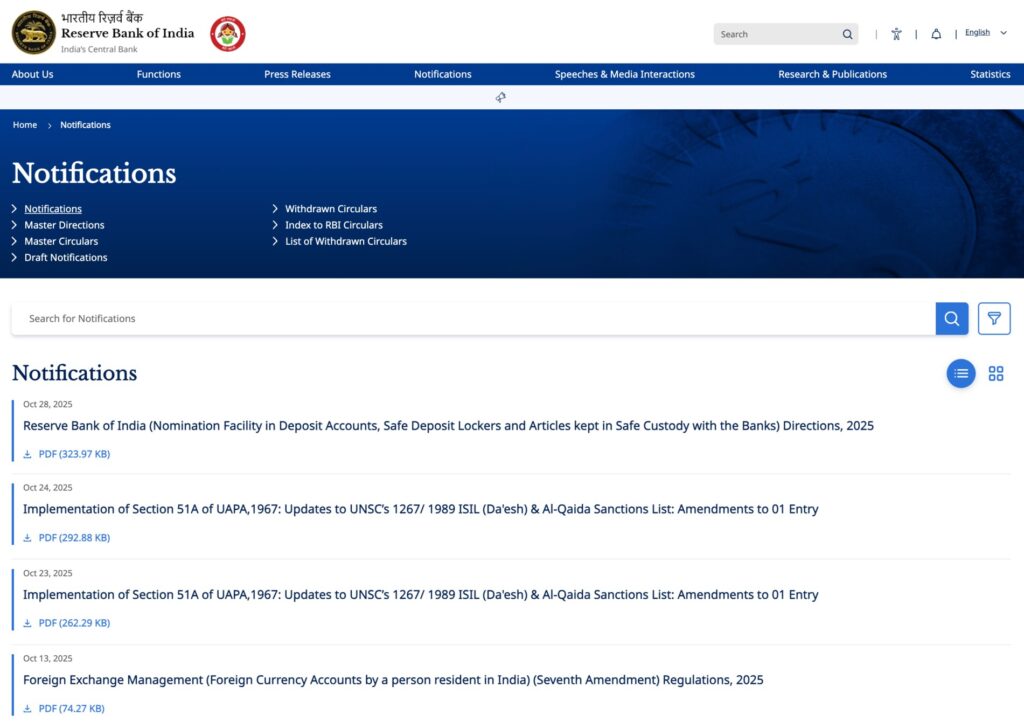Open the Press Releases menu item

pos(297,74)
